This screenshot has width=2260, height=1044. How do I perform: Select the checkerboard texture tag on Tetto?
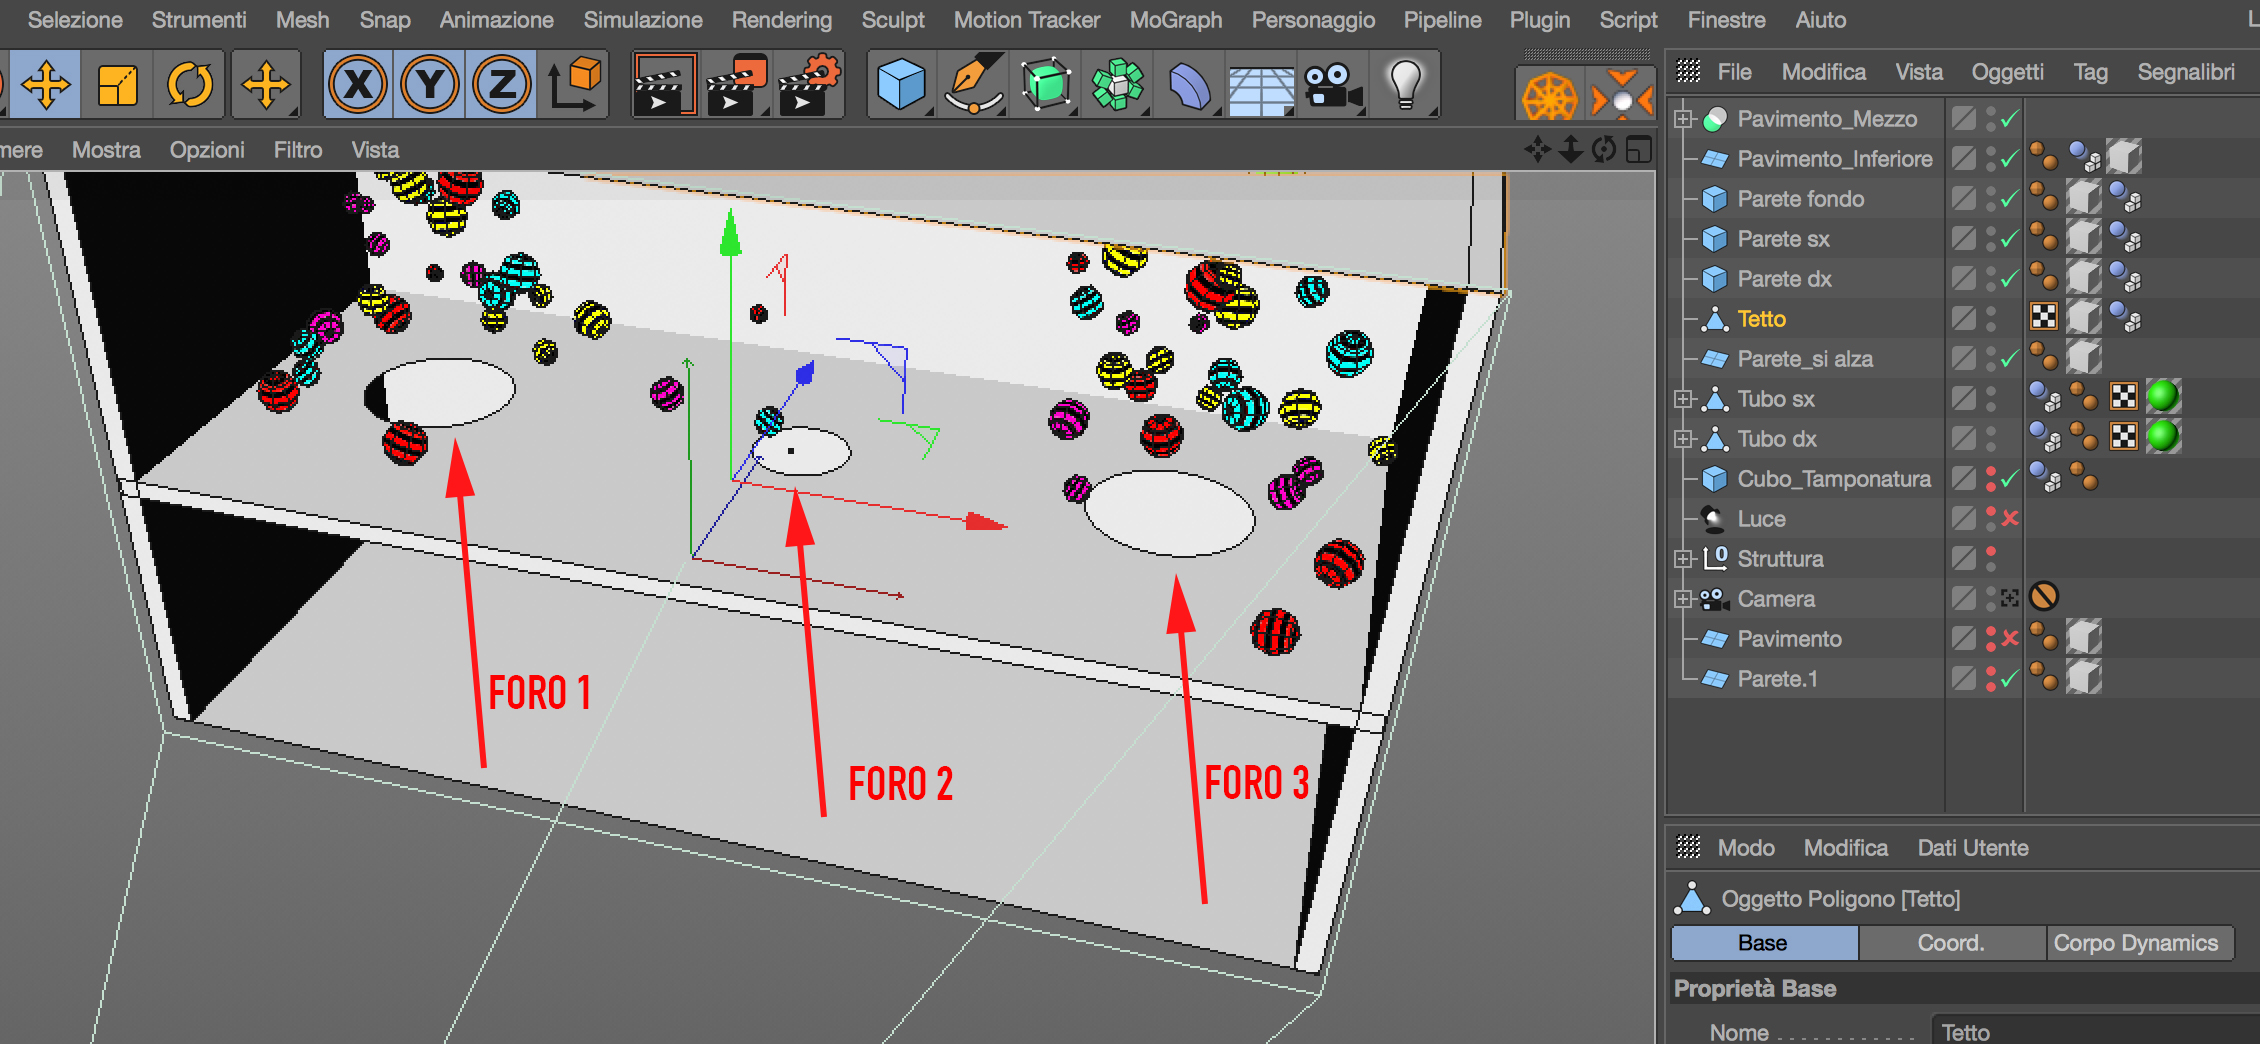pos(2044,317)
